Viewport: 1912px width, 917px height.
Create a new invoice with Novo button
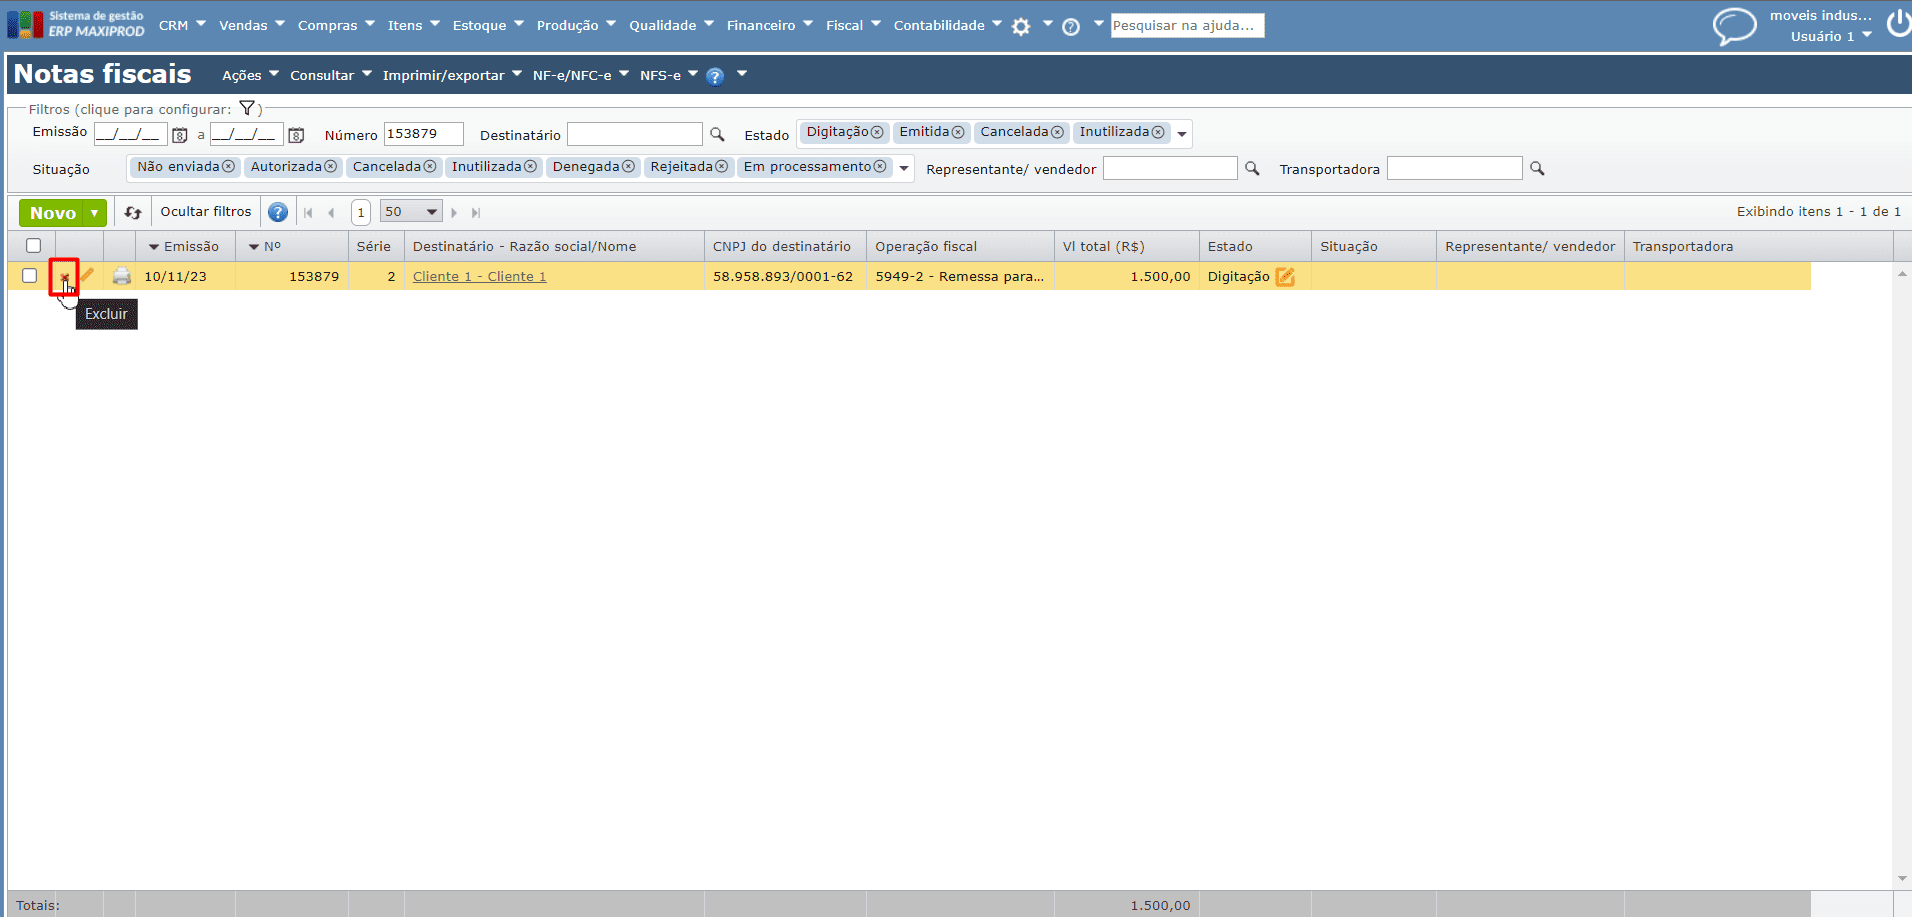tap(52, 212)
